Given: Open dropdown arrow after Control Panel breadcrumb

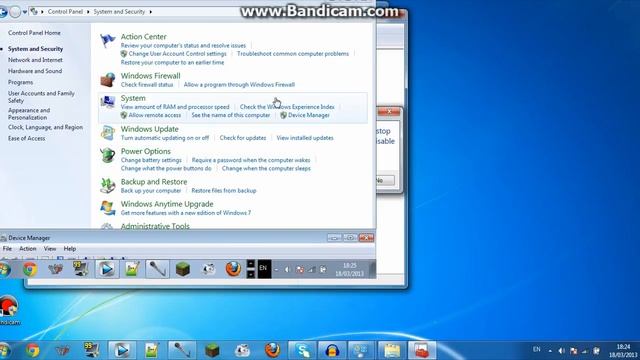Looking at the screenshot, I should click(x=88, y=12).
